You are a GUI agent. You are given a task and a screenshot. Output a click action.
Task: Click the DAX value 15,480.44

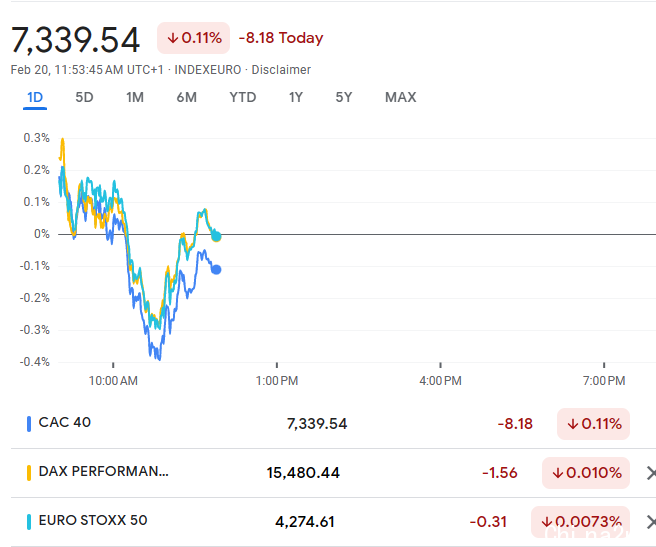click(303, 473)
